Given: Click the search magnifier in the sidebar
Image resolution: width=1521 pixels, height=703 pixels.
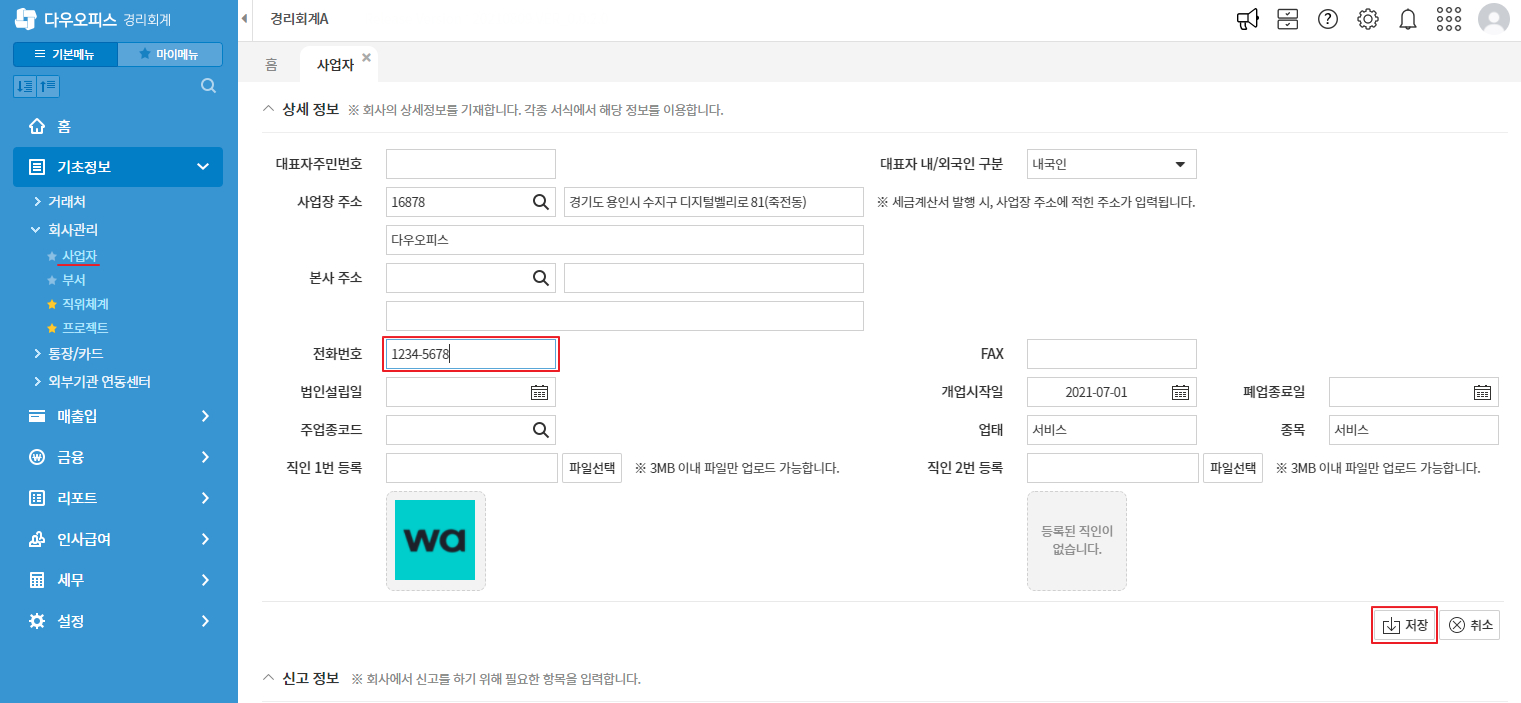Looking at the screenshot, I should (x=207, y=85).
